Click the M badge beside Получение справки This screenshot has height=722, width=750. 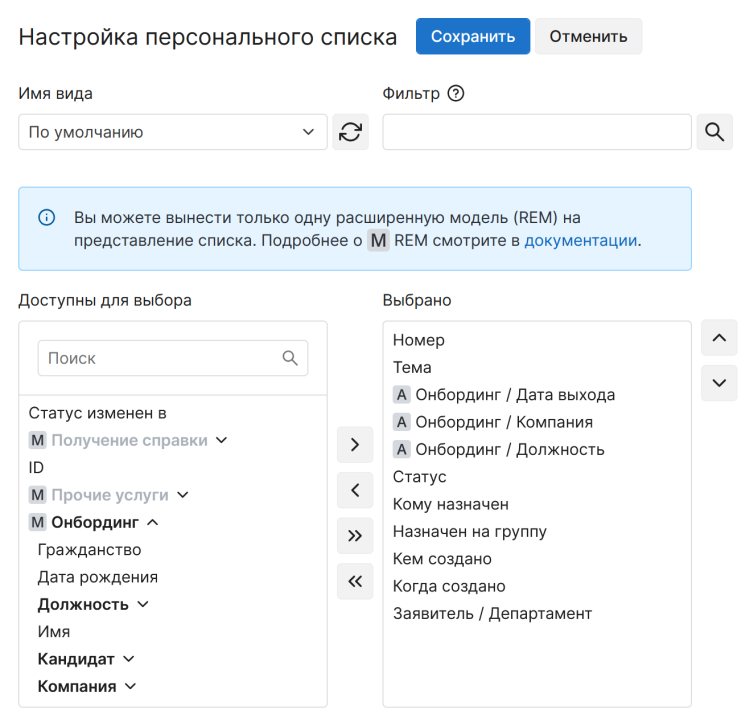37,440
